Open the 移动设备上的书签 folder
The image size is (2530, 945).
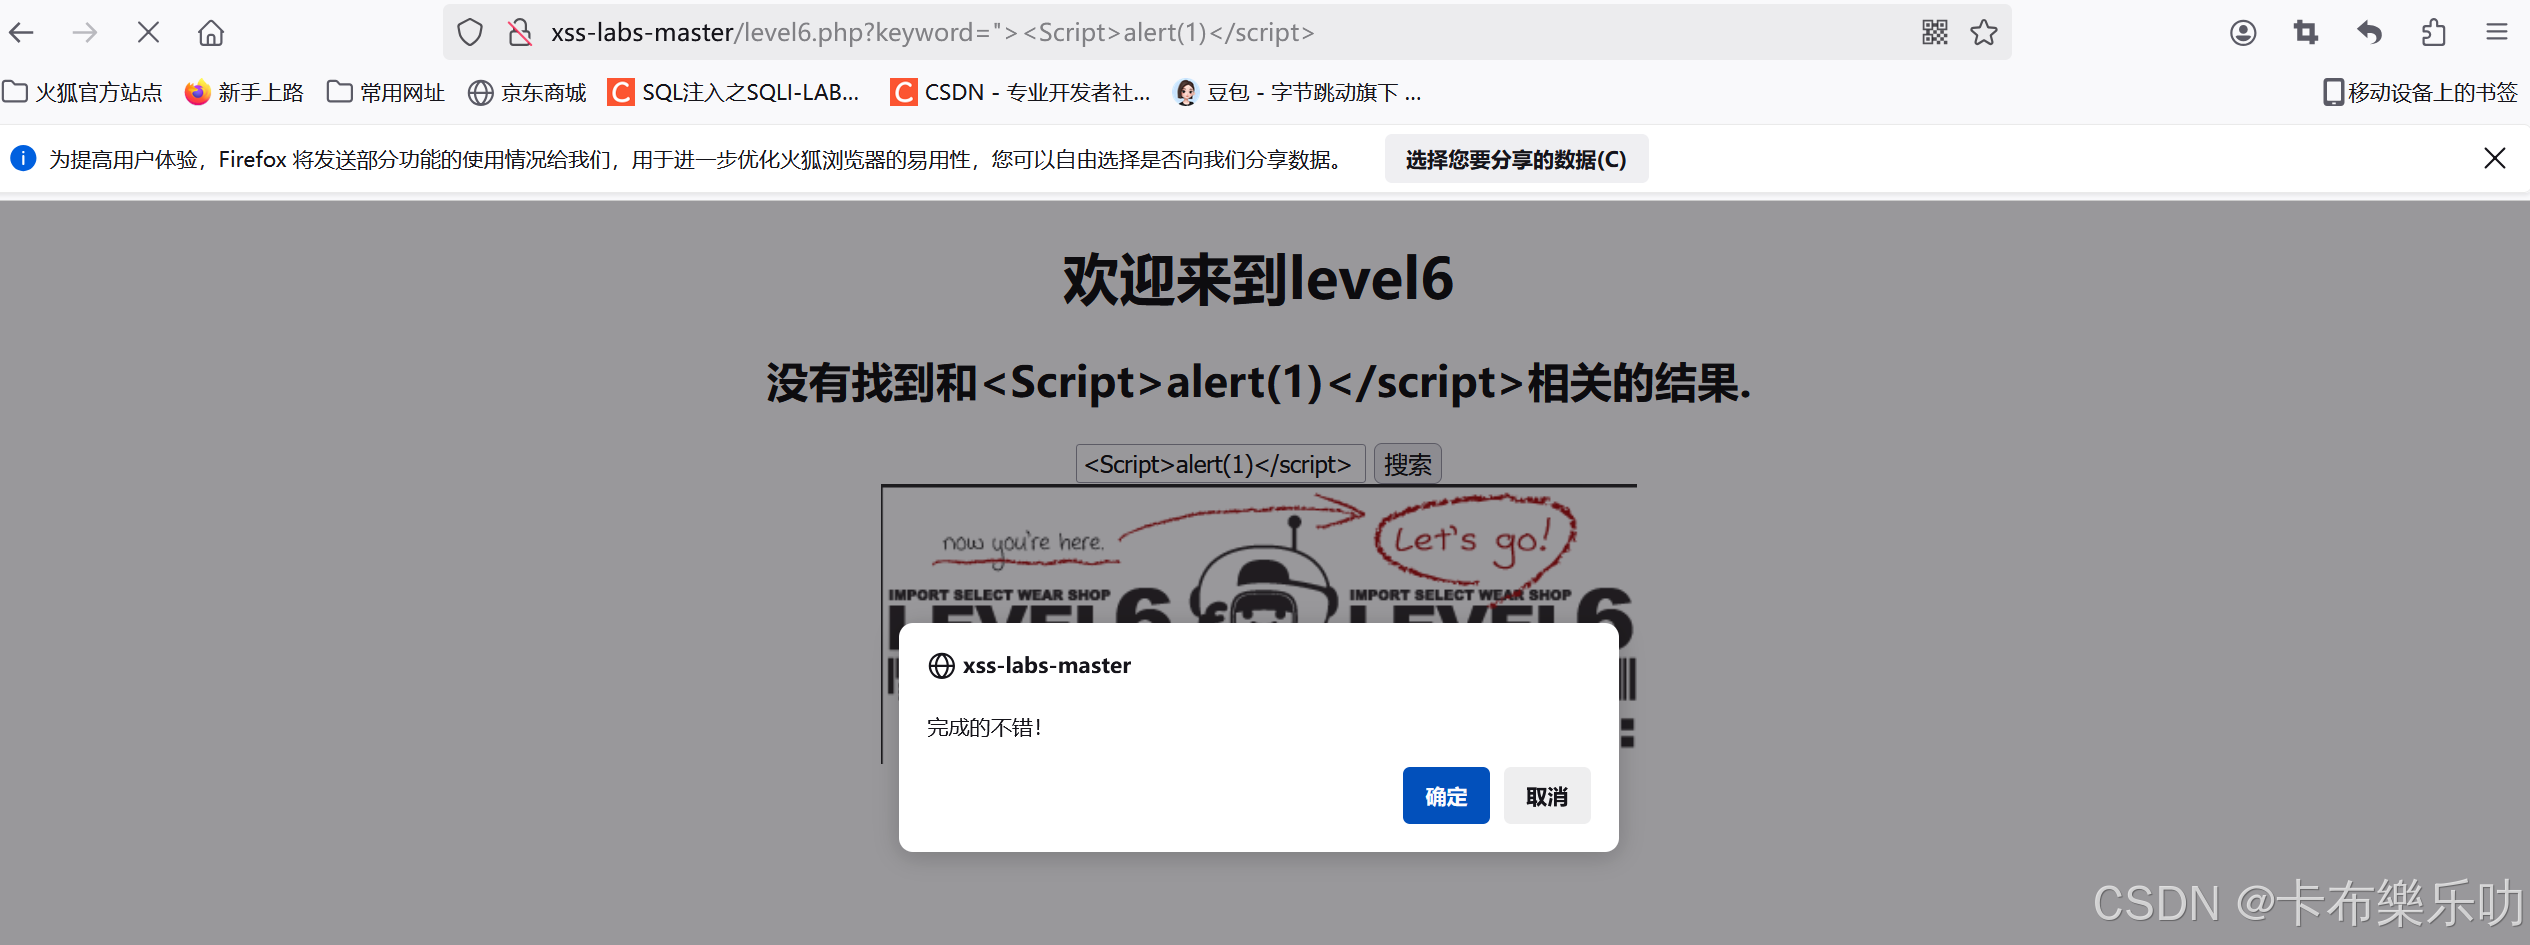[x=2420, y=93]
